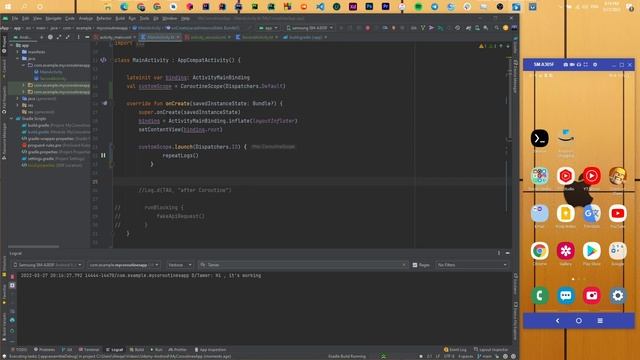
Task: Toggle the Regex checkbox in Logcat
Action: [415, 265]
